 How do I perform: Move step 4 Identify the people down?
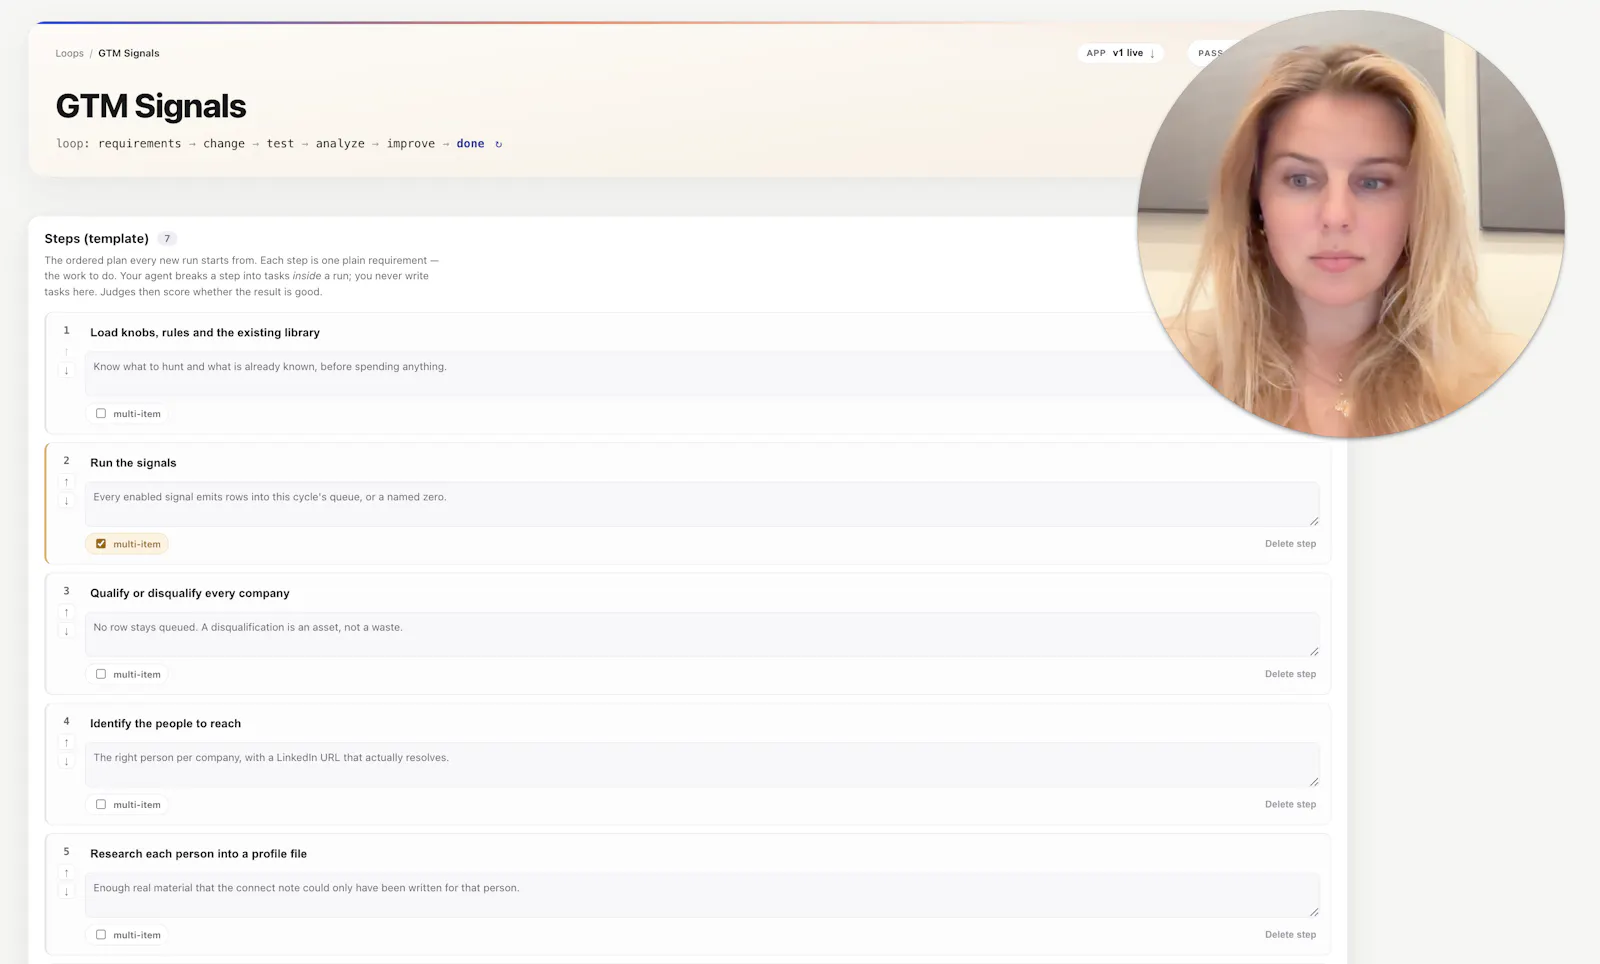click(67, 761)
